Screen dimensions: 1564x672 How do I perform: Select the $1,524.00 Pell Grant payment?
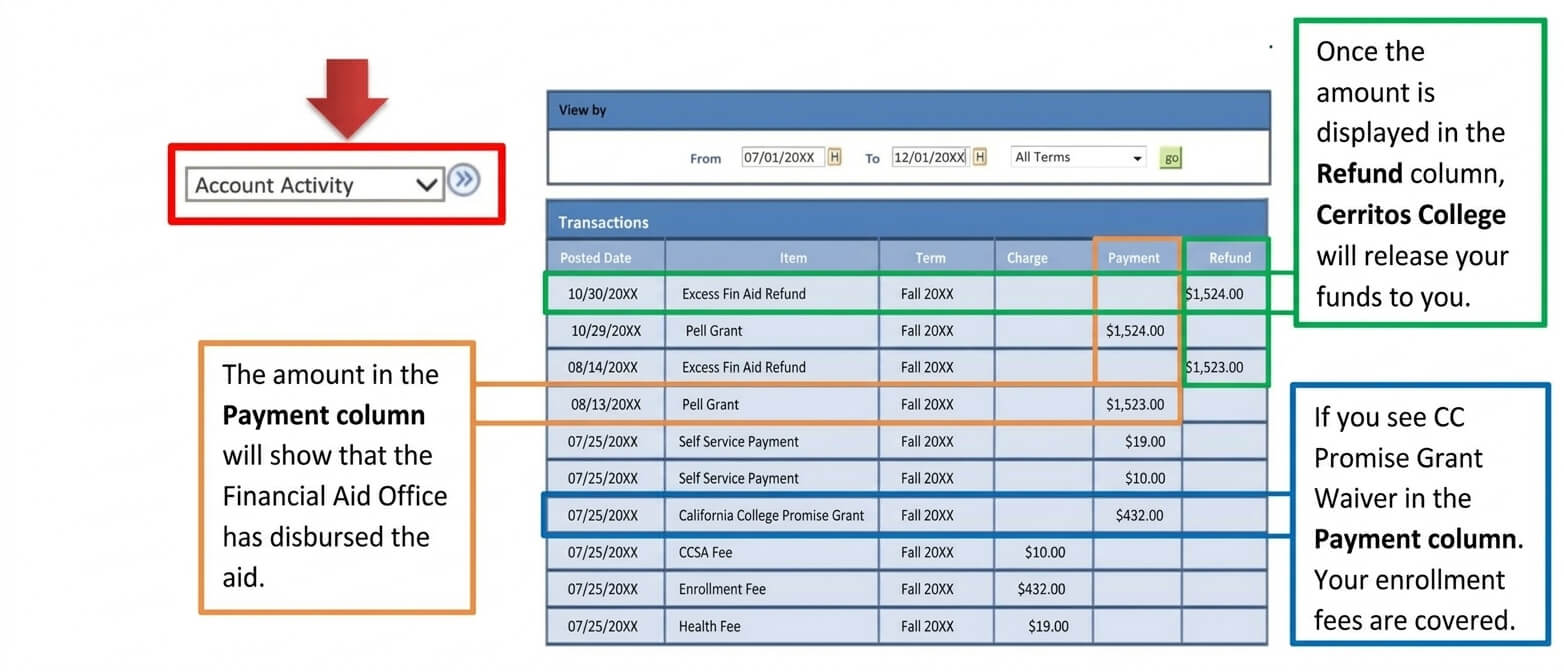click(1135, 330)
